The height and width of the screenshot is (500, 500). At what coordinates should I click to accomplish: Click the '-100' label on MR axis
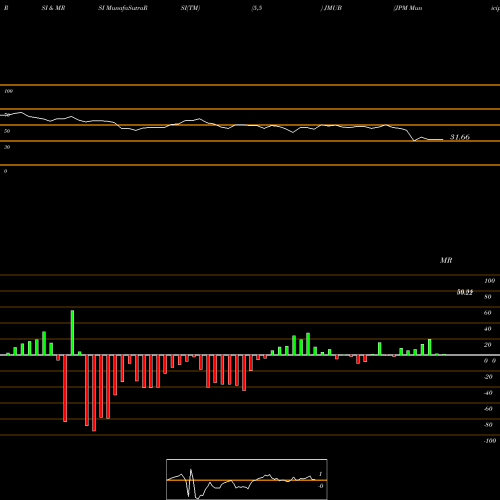click(490, 441)
